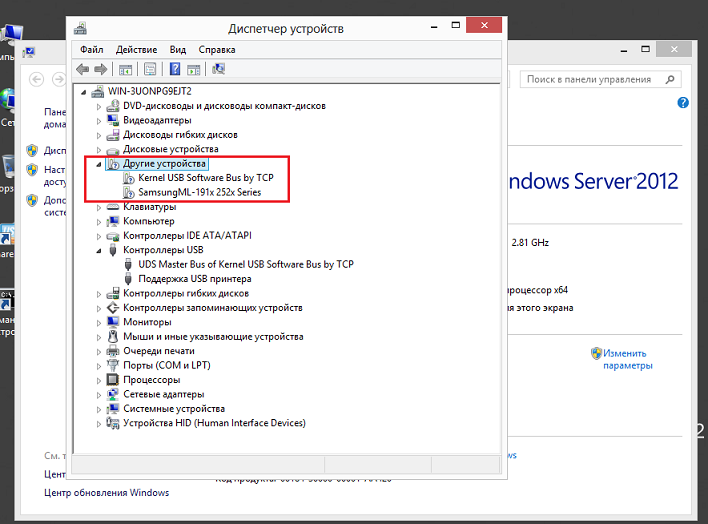This screenshot has height=524, width=708.
Task: Open the Действие menu
Action: pyautogui.click(x=136, y=49)
